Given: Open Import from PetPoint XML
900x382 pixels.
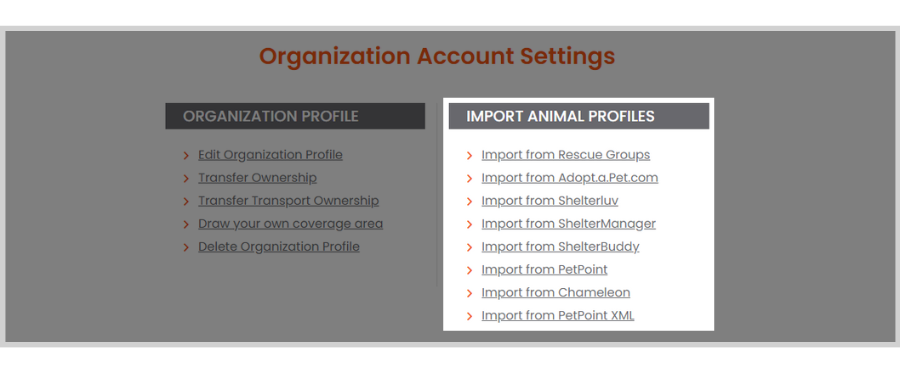Looking at the screenshot, I should (x=558, y=315).
